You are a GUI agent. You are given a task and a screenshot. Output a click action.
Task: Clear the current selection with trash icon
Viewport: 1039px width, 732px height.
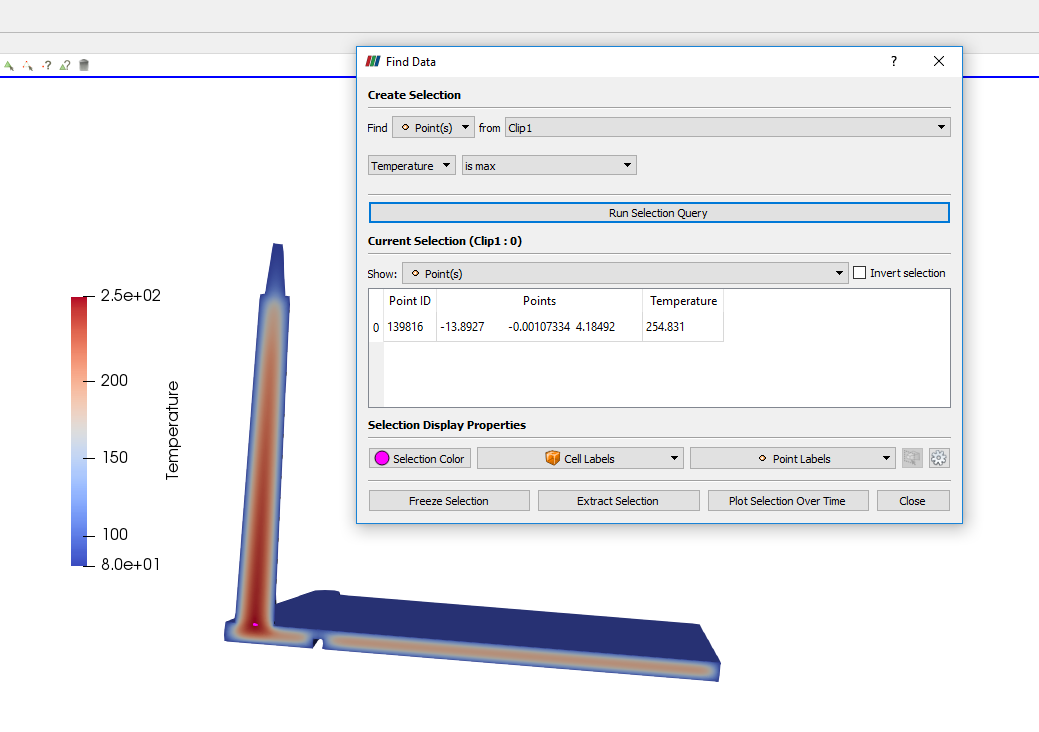[x=83, y=65]
